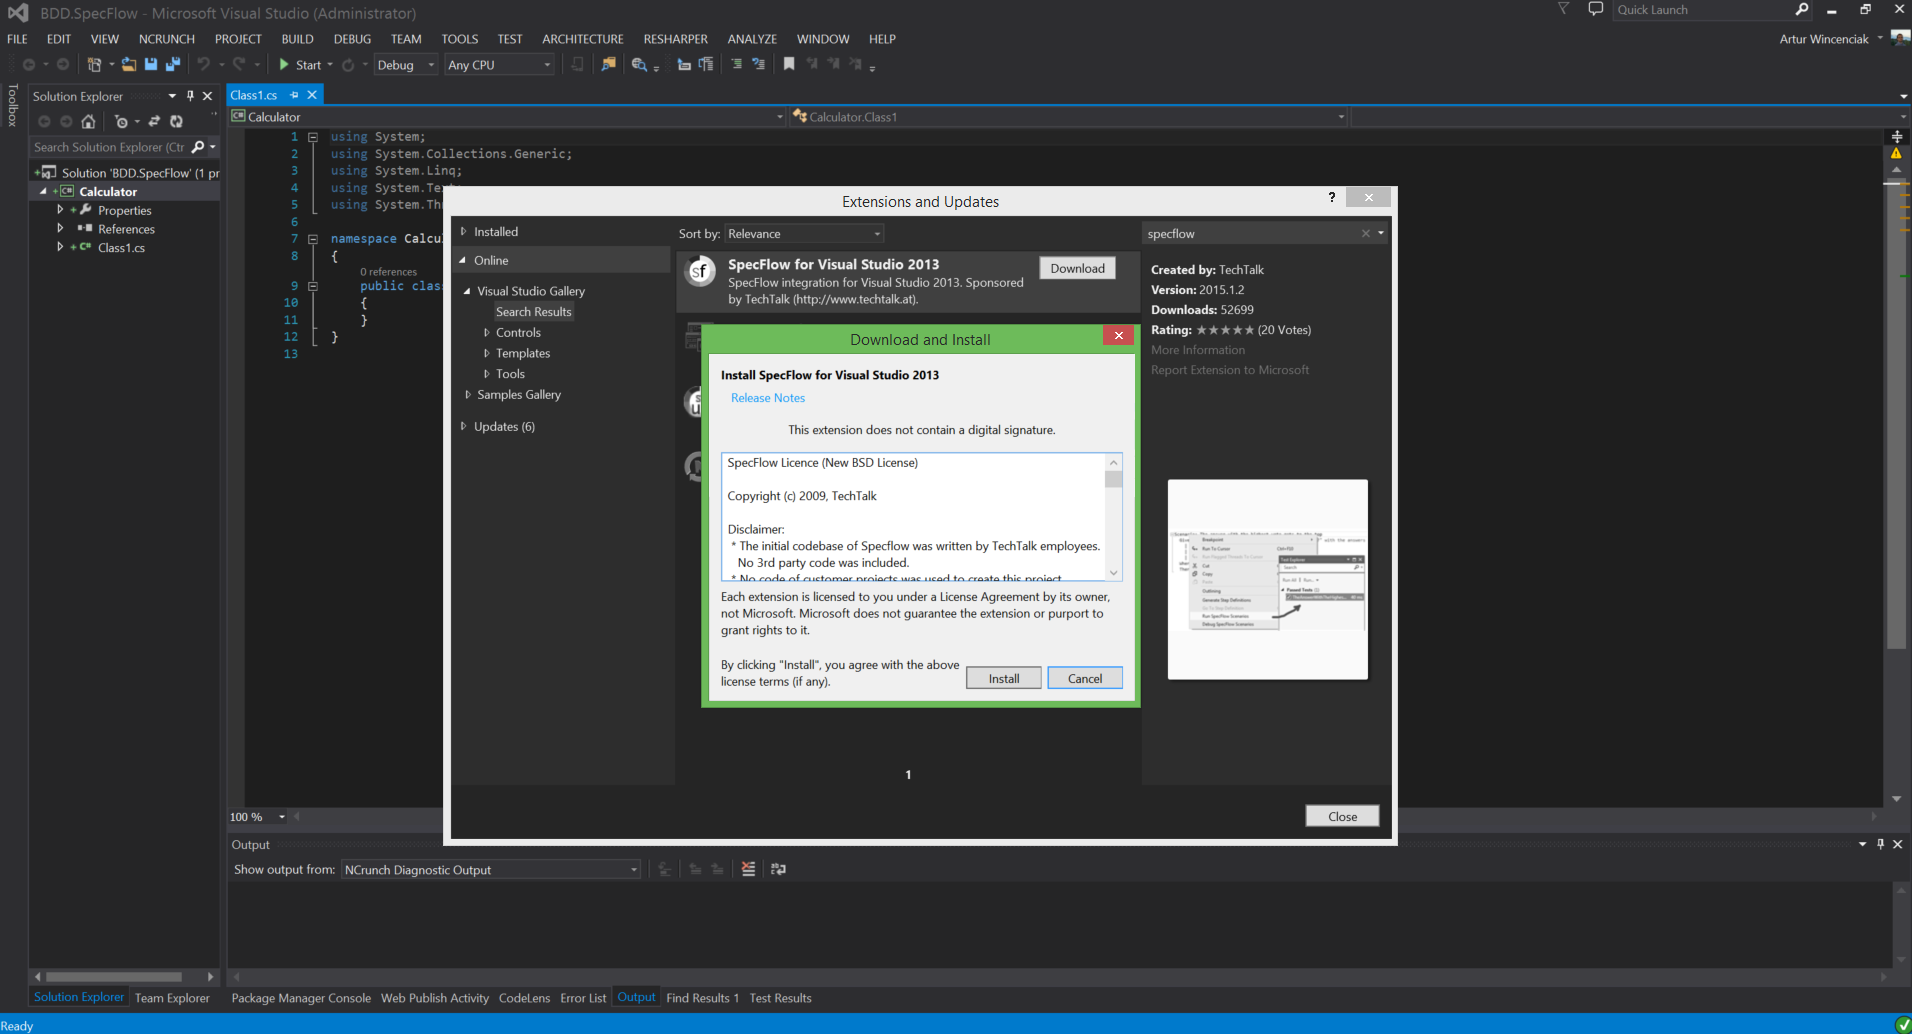The width and height of the screenshot is (1912, 1034).
Task: Click the green Start debugging arrow
Action: tap(285, 65)
